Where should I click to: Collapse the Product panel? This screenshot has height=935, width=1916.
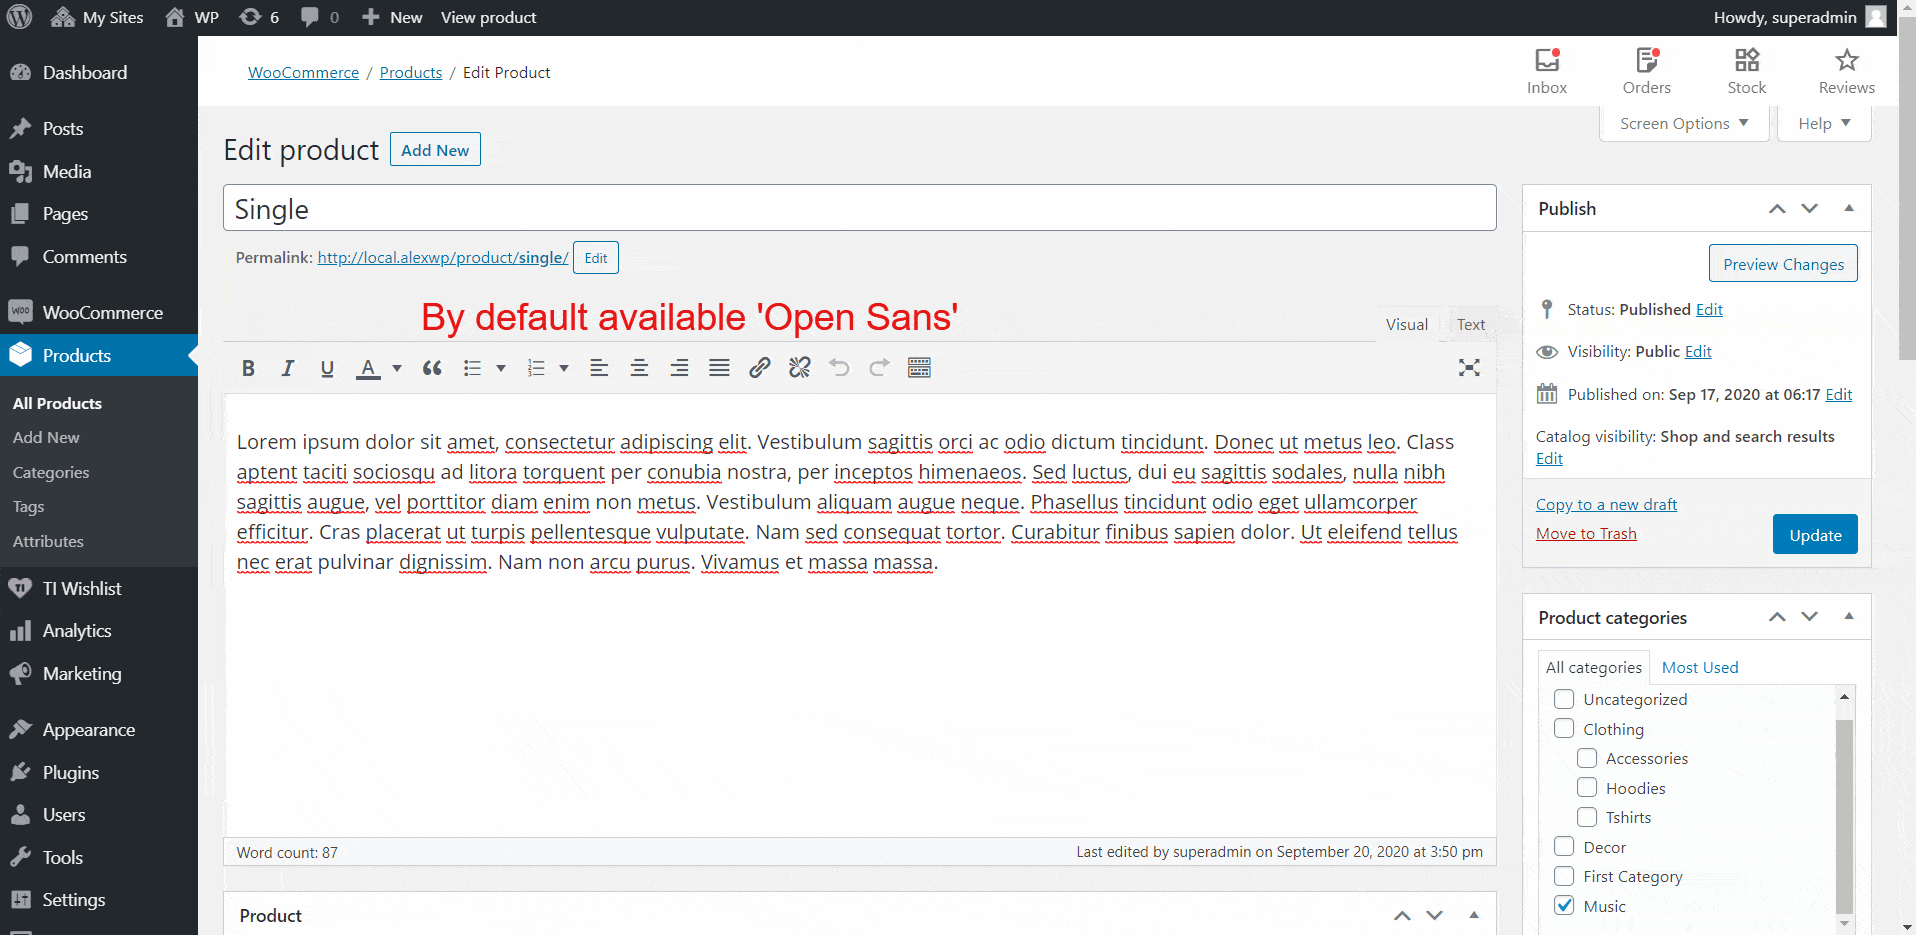pos(1474,915)
